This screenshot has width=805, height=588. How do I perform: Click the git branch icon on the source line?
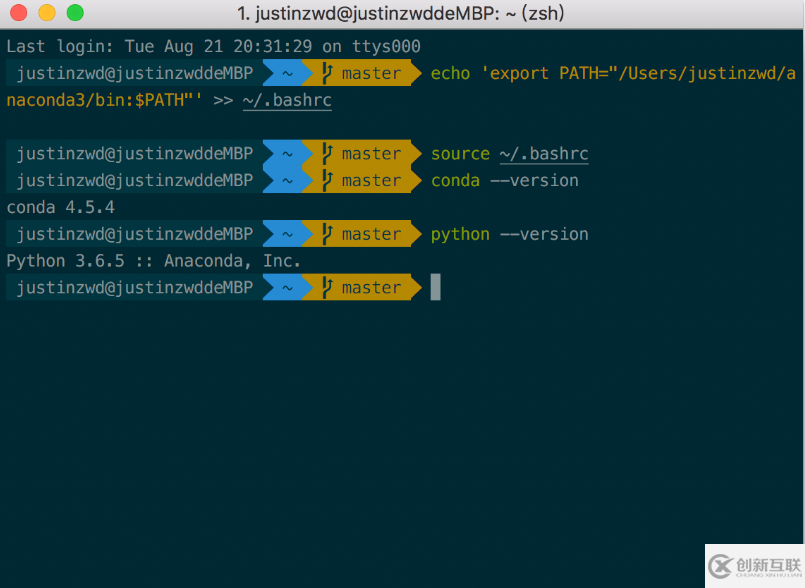pos(327,154)
